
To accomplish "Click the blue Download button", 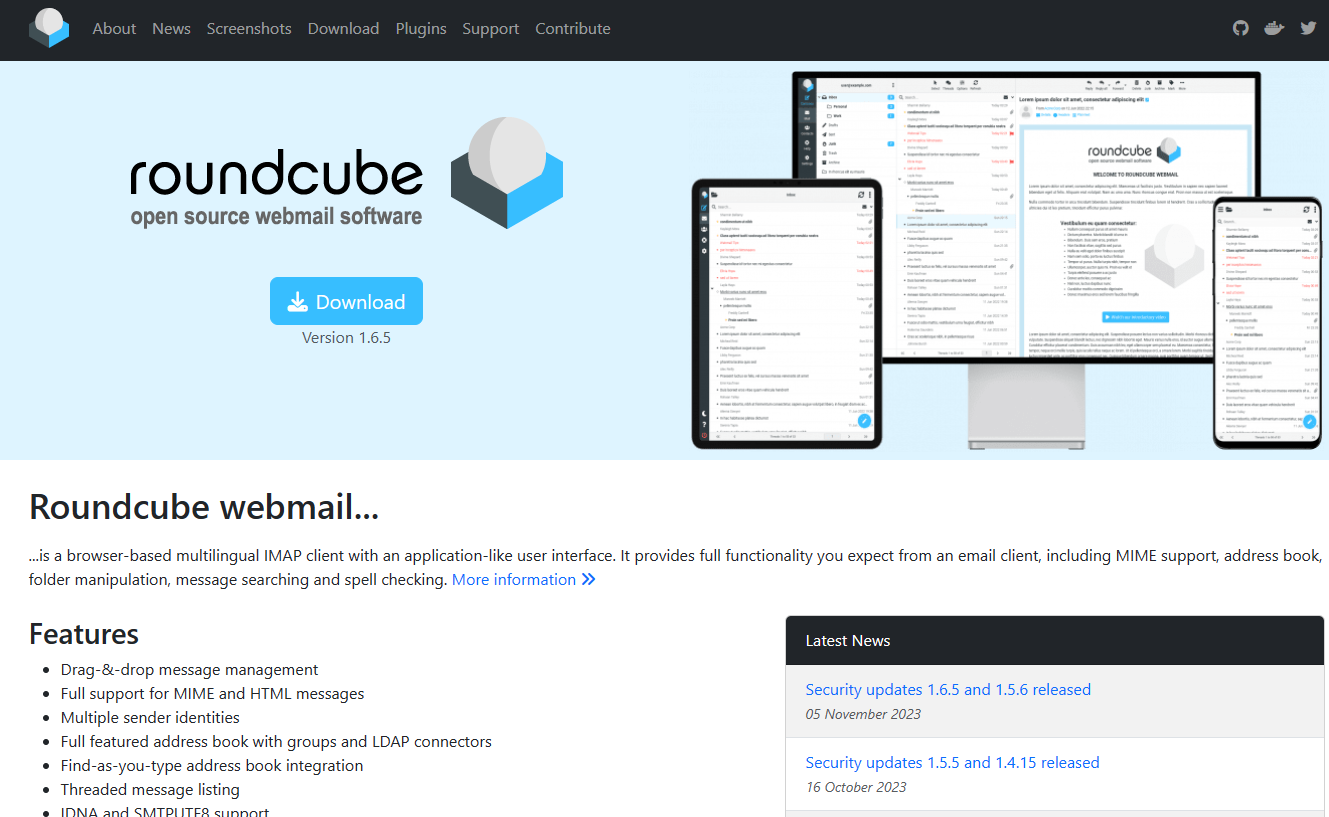I will pyautogui.click(x=346, y=301).
